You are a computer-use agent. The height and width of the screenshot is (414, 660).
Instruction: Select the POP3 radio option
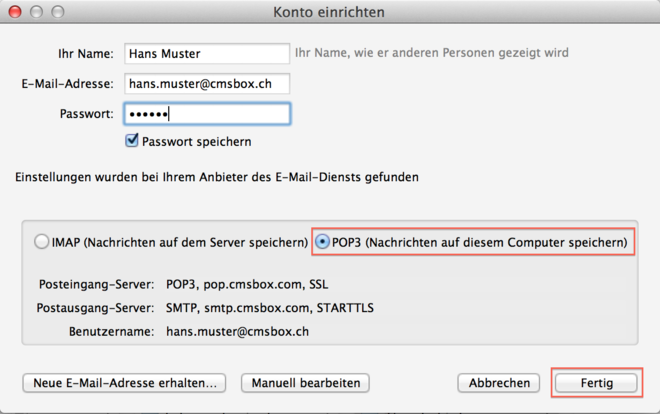pos(323,242)
